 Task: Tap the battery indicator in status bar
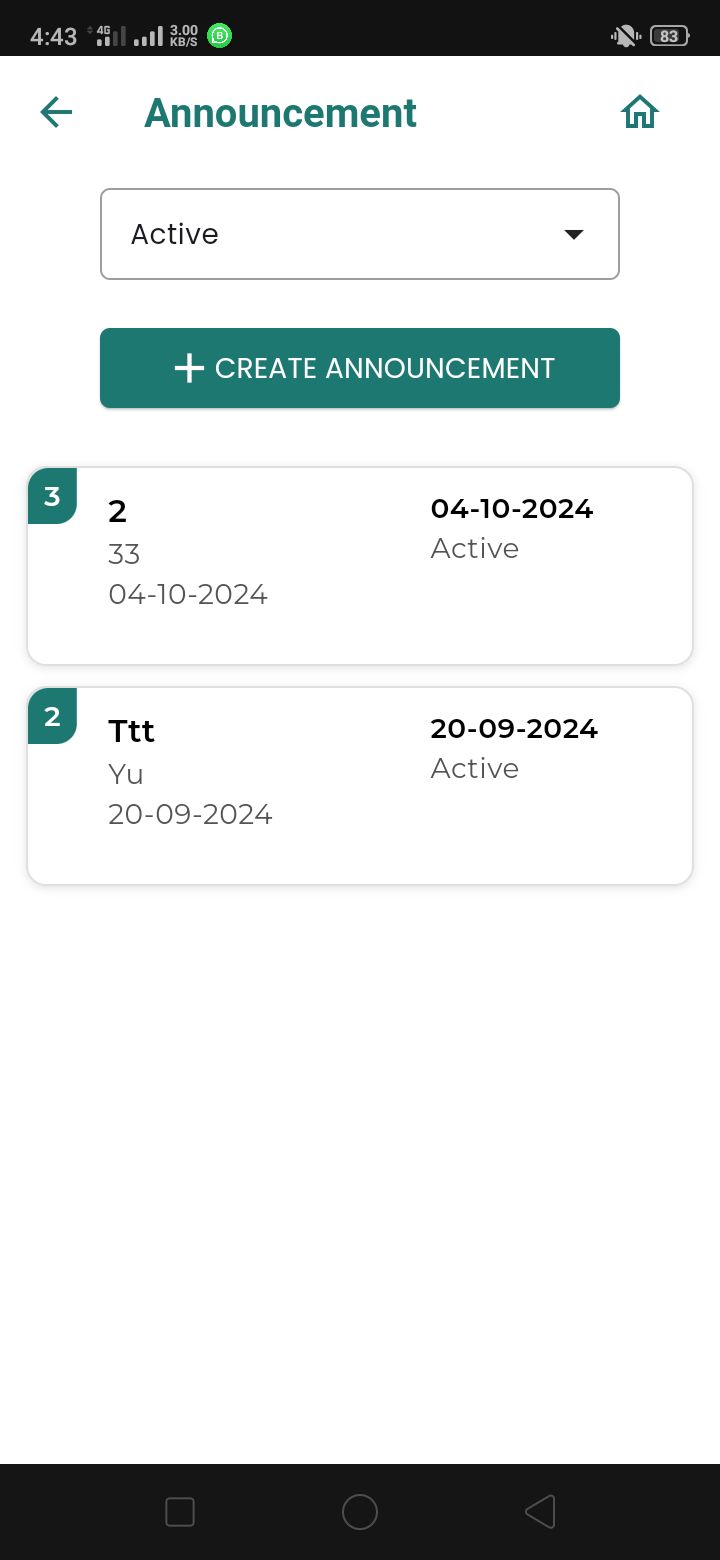pyautogui.click(x=669, y=36)
